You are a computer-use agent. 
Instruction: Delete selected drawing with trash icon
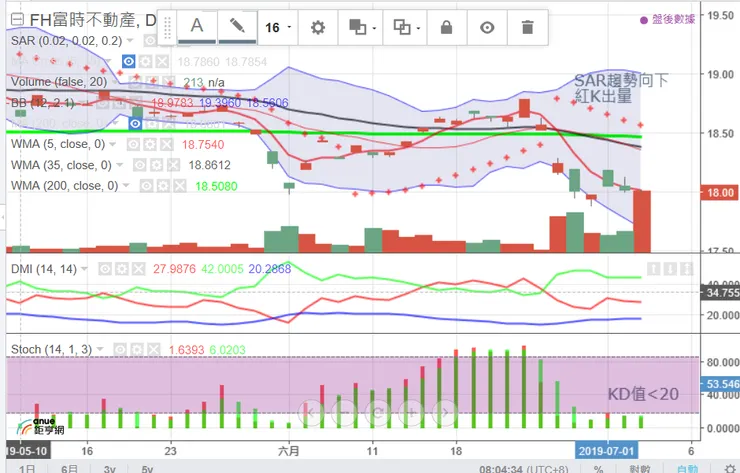point(528,27)
